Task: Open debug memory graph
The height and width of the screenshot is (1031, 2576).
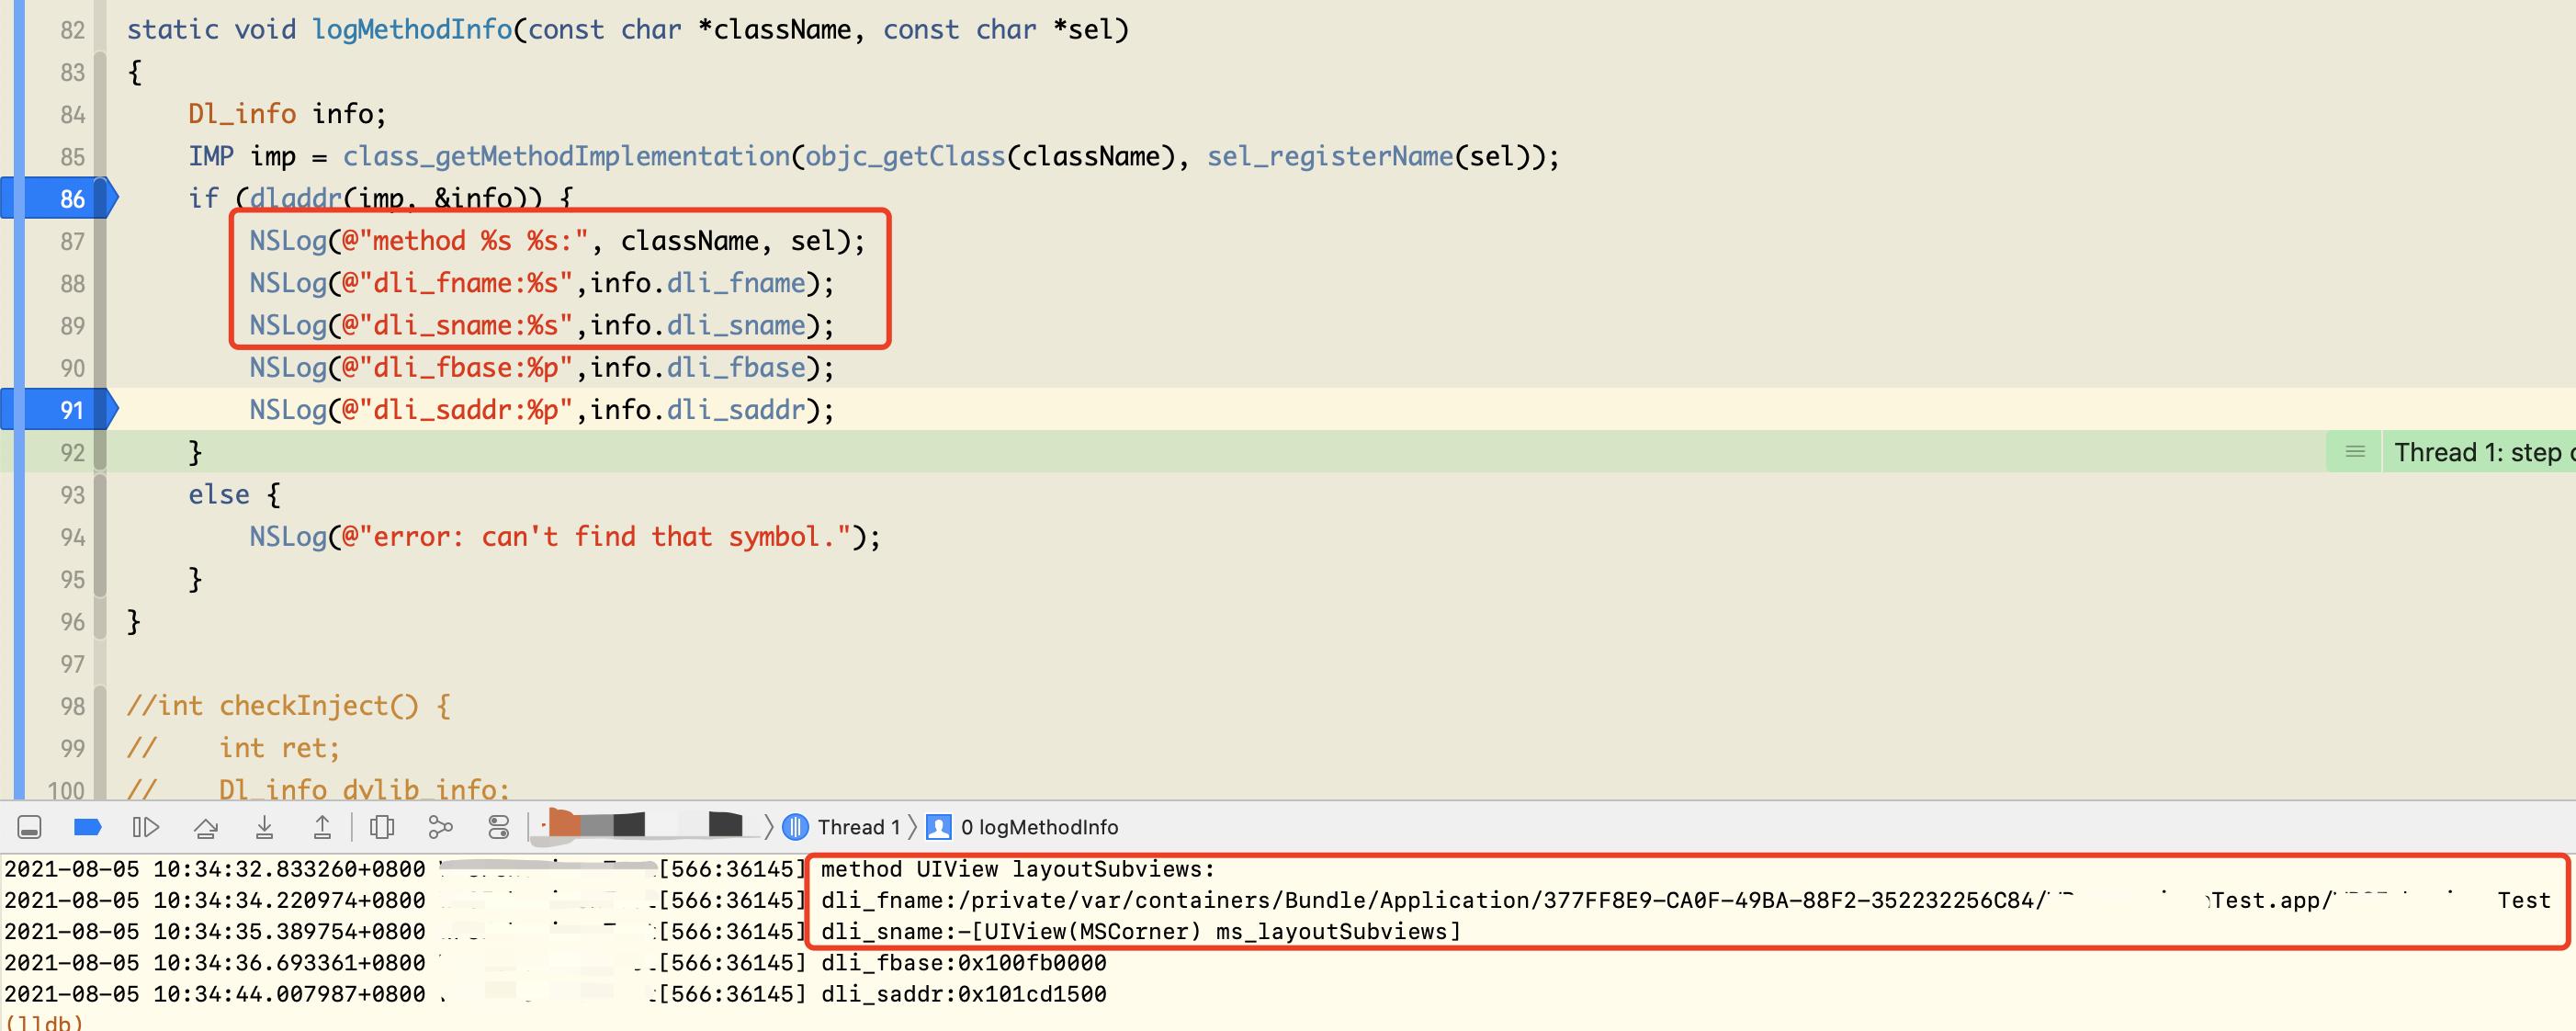Action: (x=440, y=827)
